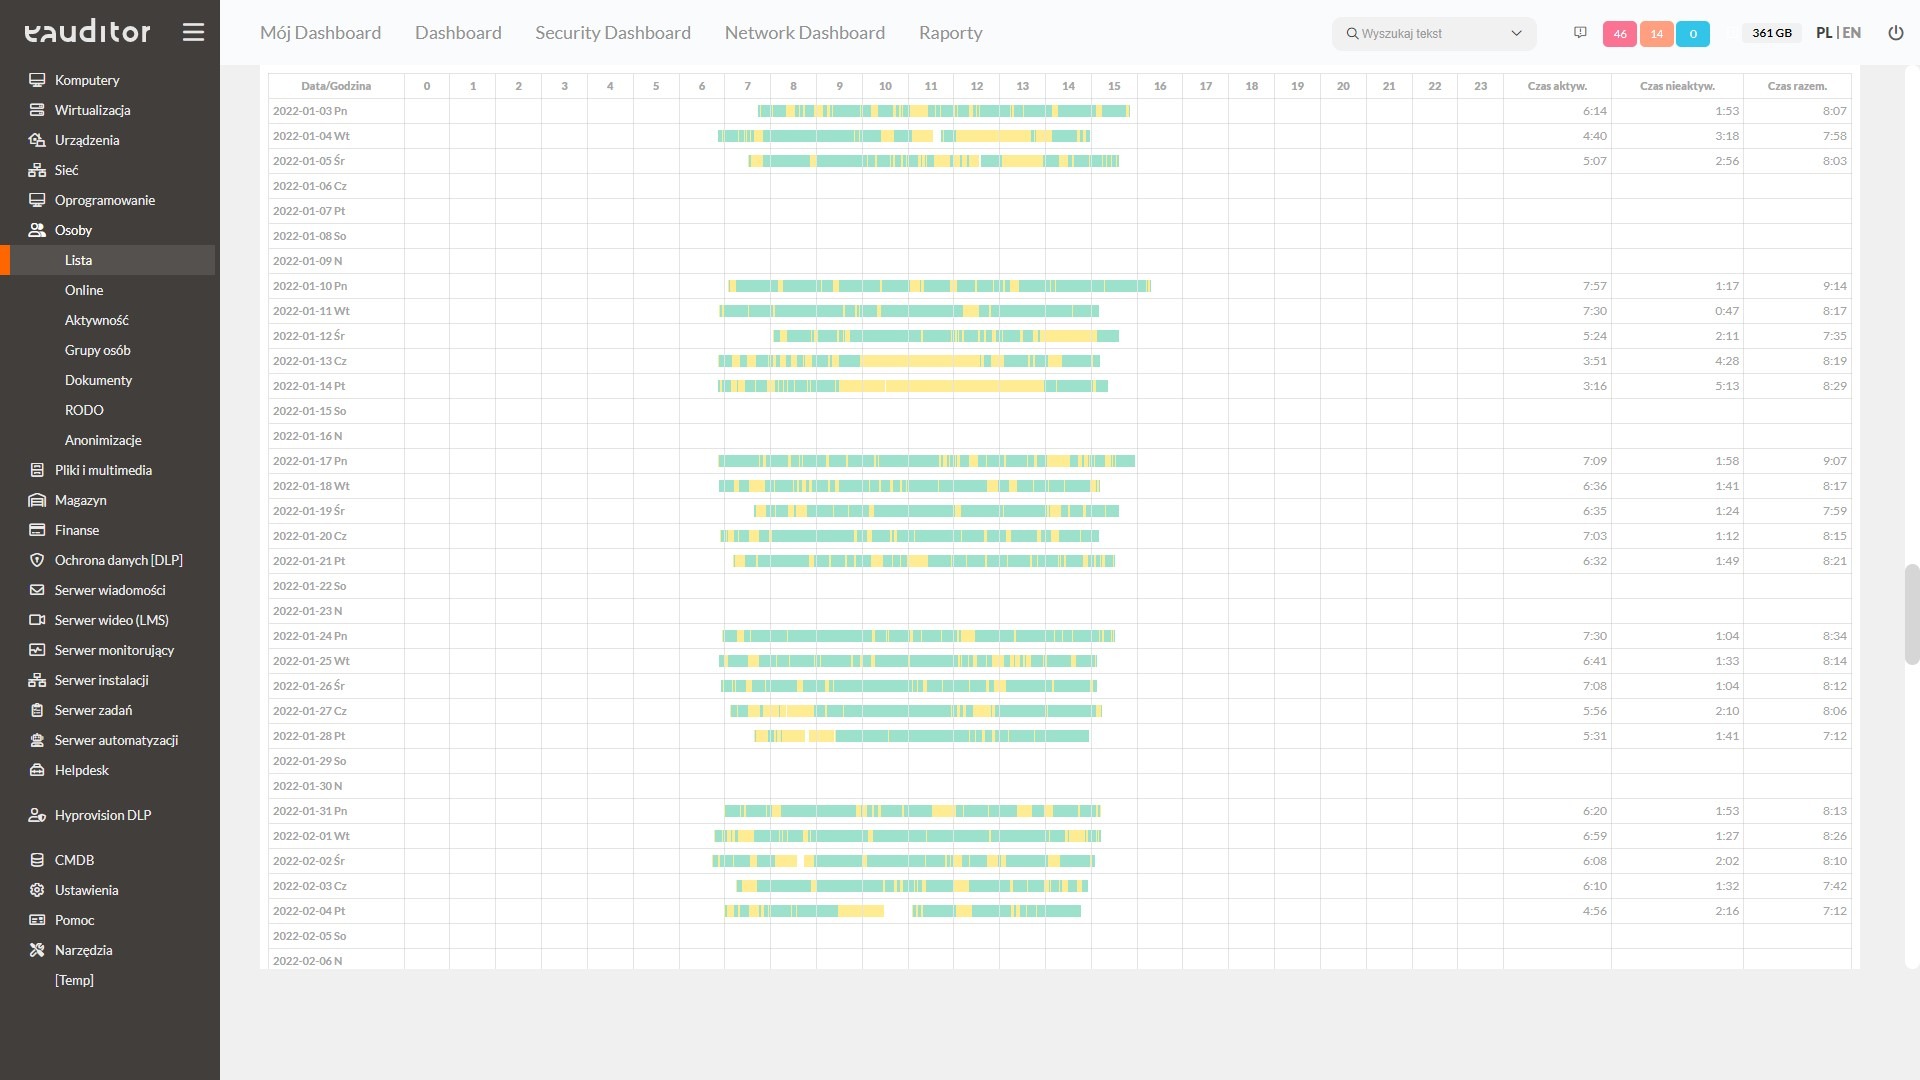Click the Ochrona danych shield icon
The width and height of the screenshot is (1920, 1080).
click(x=37, y=560)
